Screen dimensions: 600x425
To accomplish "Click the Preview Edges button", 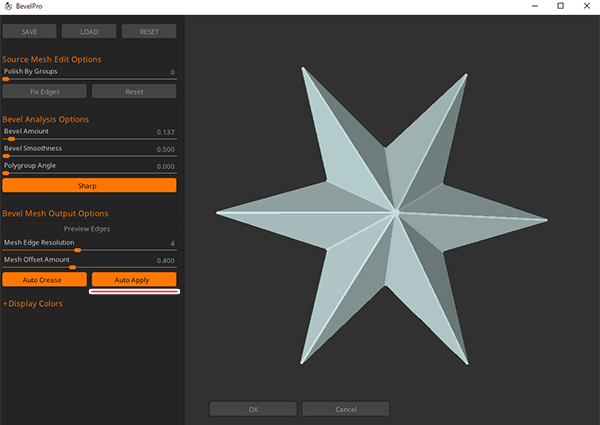I will [89, 229].
